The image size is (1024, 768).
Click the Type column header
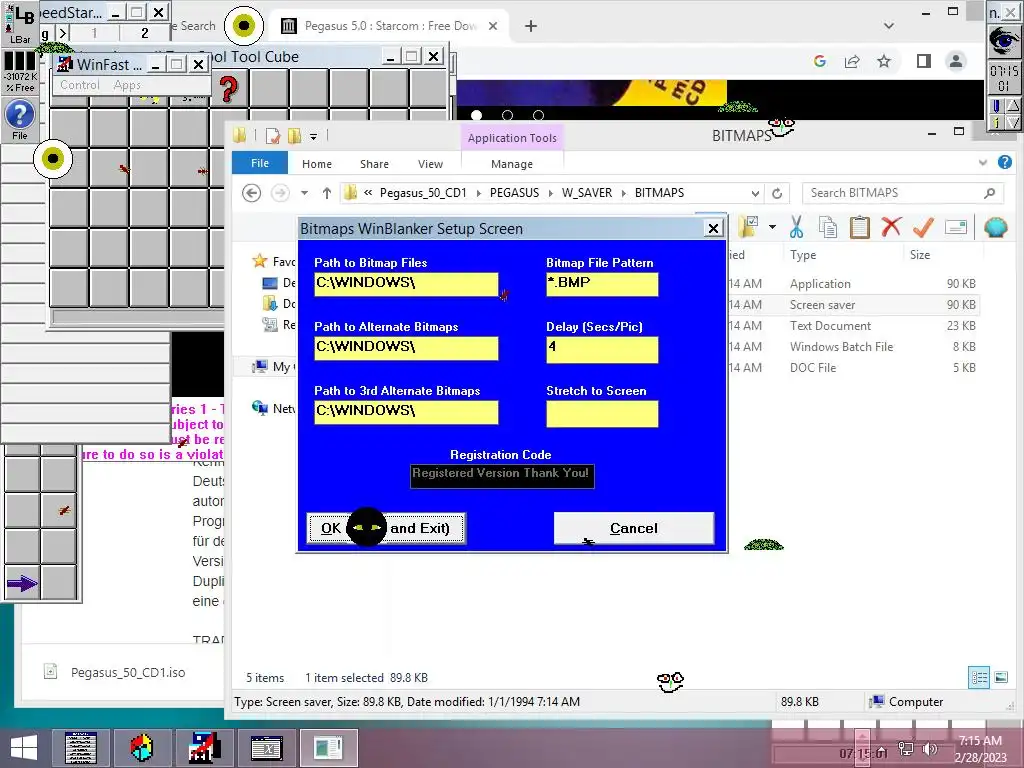click(803, 255)
